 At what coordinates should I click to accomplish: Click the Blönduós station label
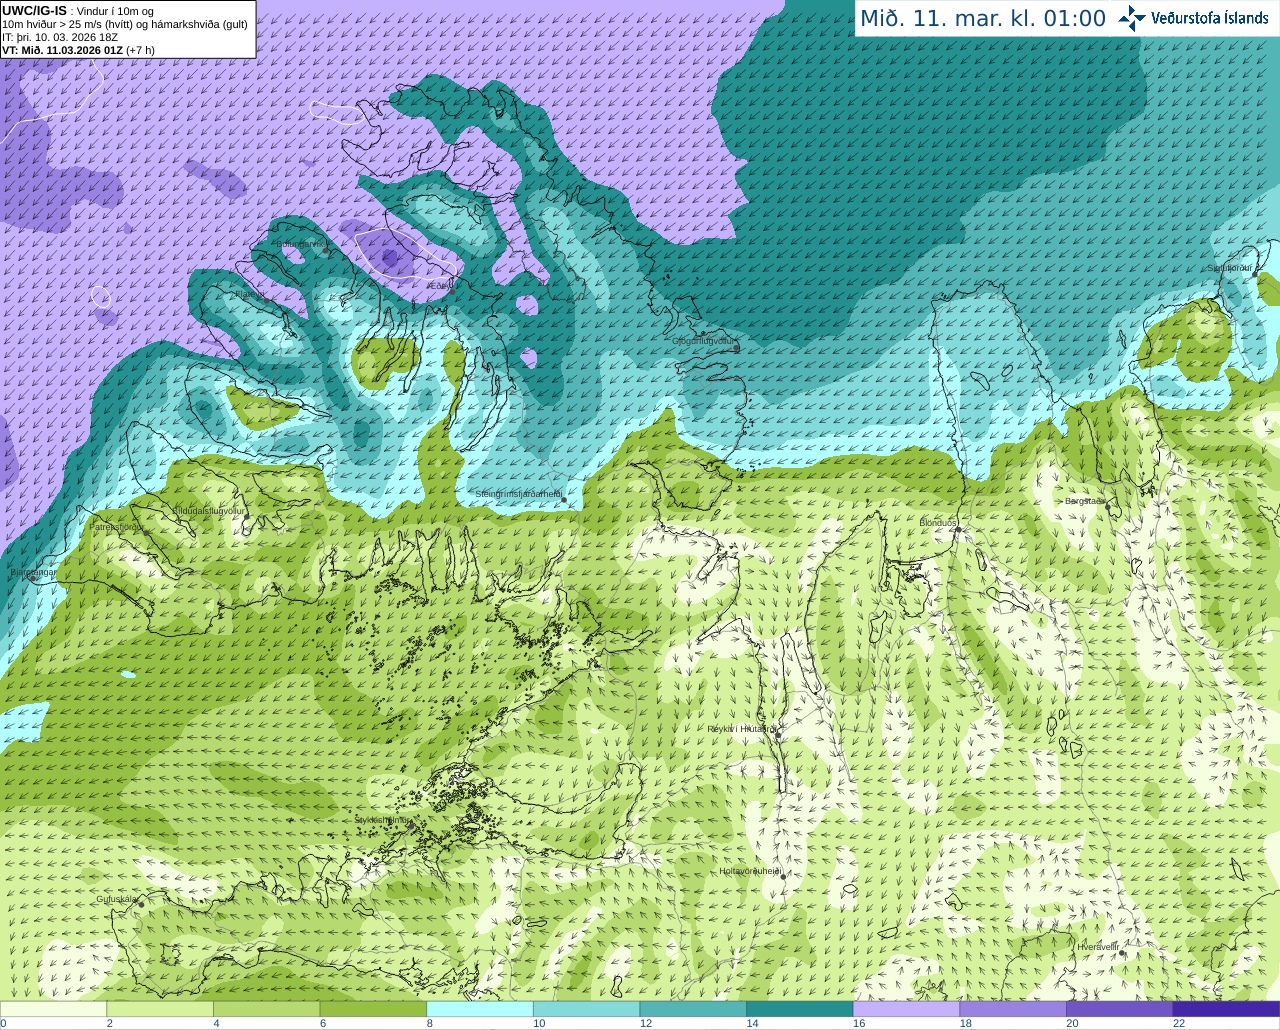pyautogui.click(x=938, y=522)
